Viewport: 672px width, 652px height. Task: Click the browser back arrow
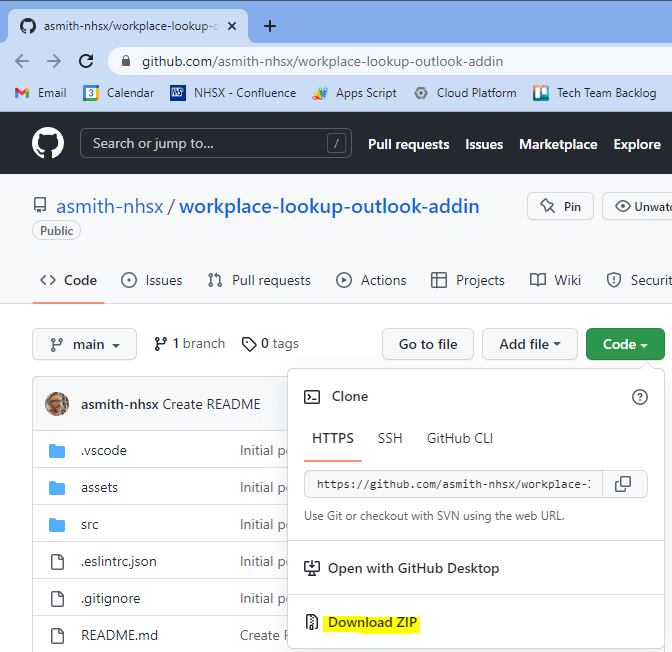[x=22, y=61]
